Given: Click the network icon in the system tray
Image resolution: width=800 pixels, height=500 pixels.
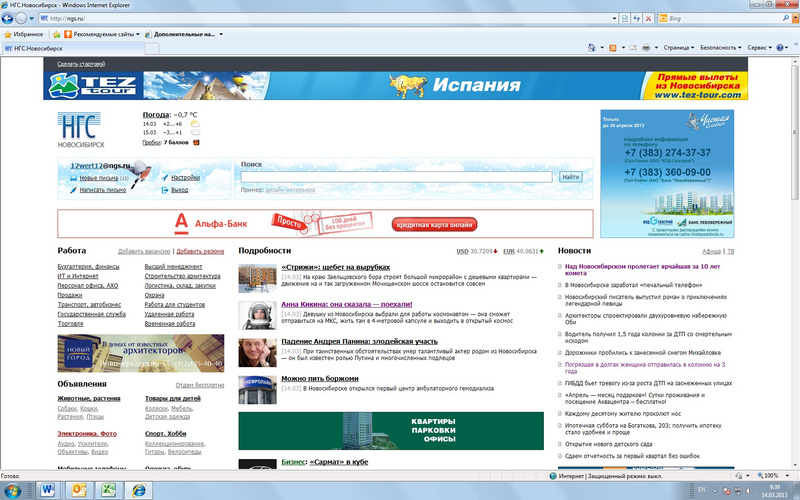Looking at the screenshot, I should [x=739, y=491].
